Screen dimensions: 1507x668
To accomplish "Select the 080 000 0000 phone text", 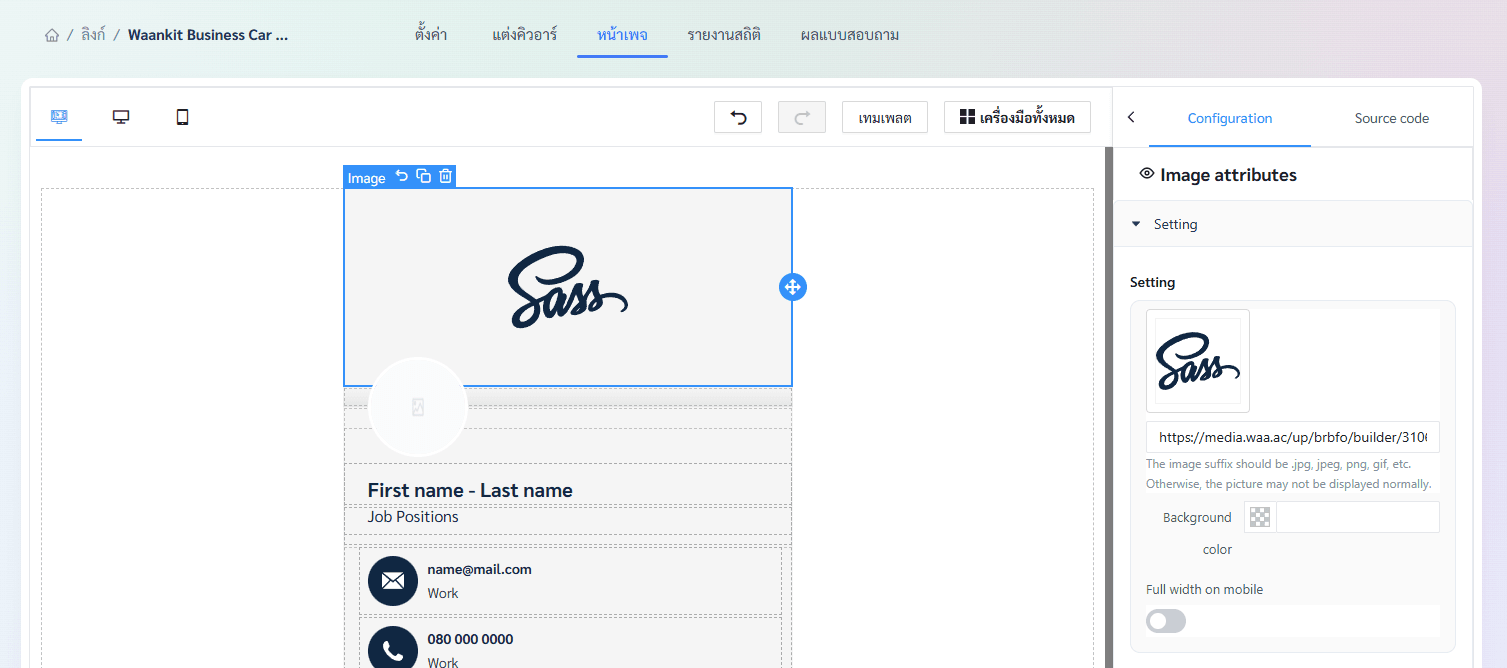I will click(x=470, y=639).
